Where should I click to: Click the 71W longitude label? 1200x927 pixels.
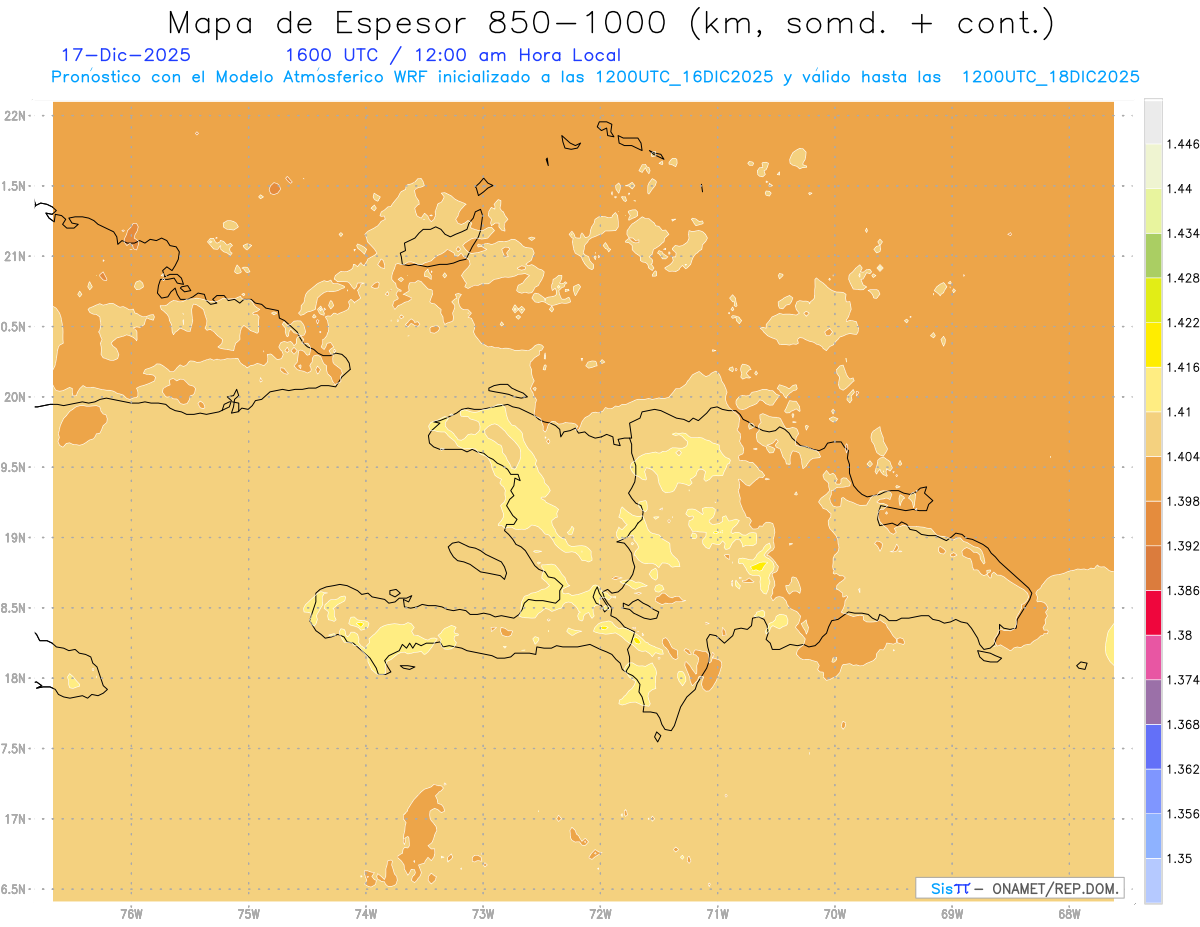coord(717,914)
